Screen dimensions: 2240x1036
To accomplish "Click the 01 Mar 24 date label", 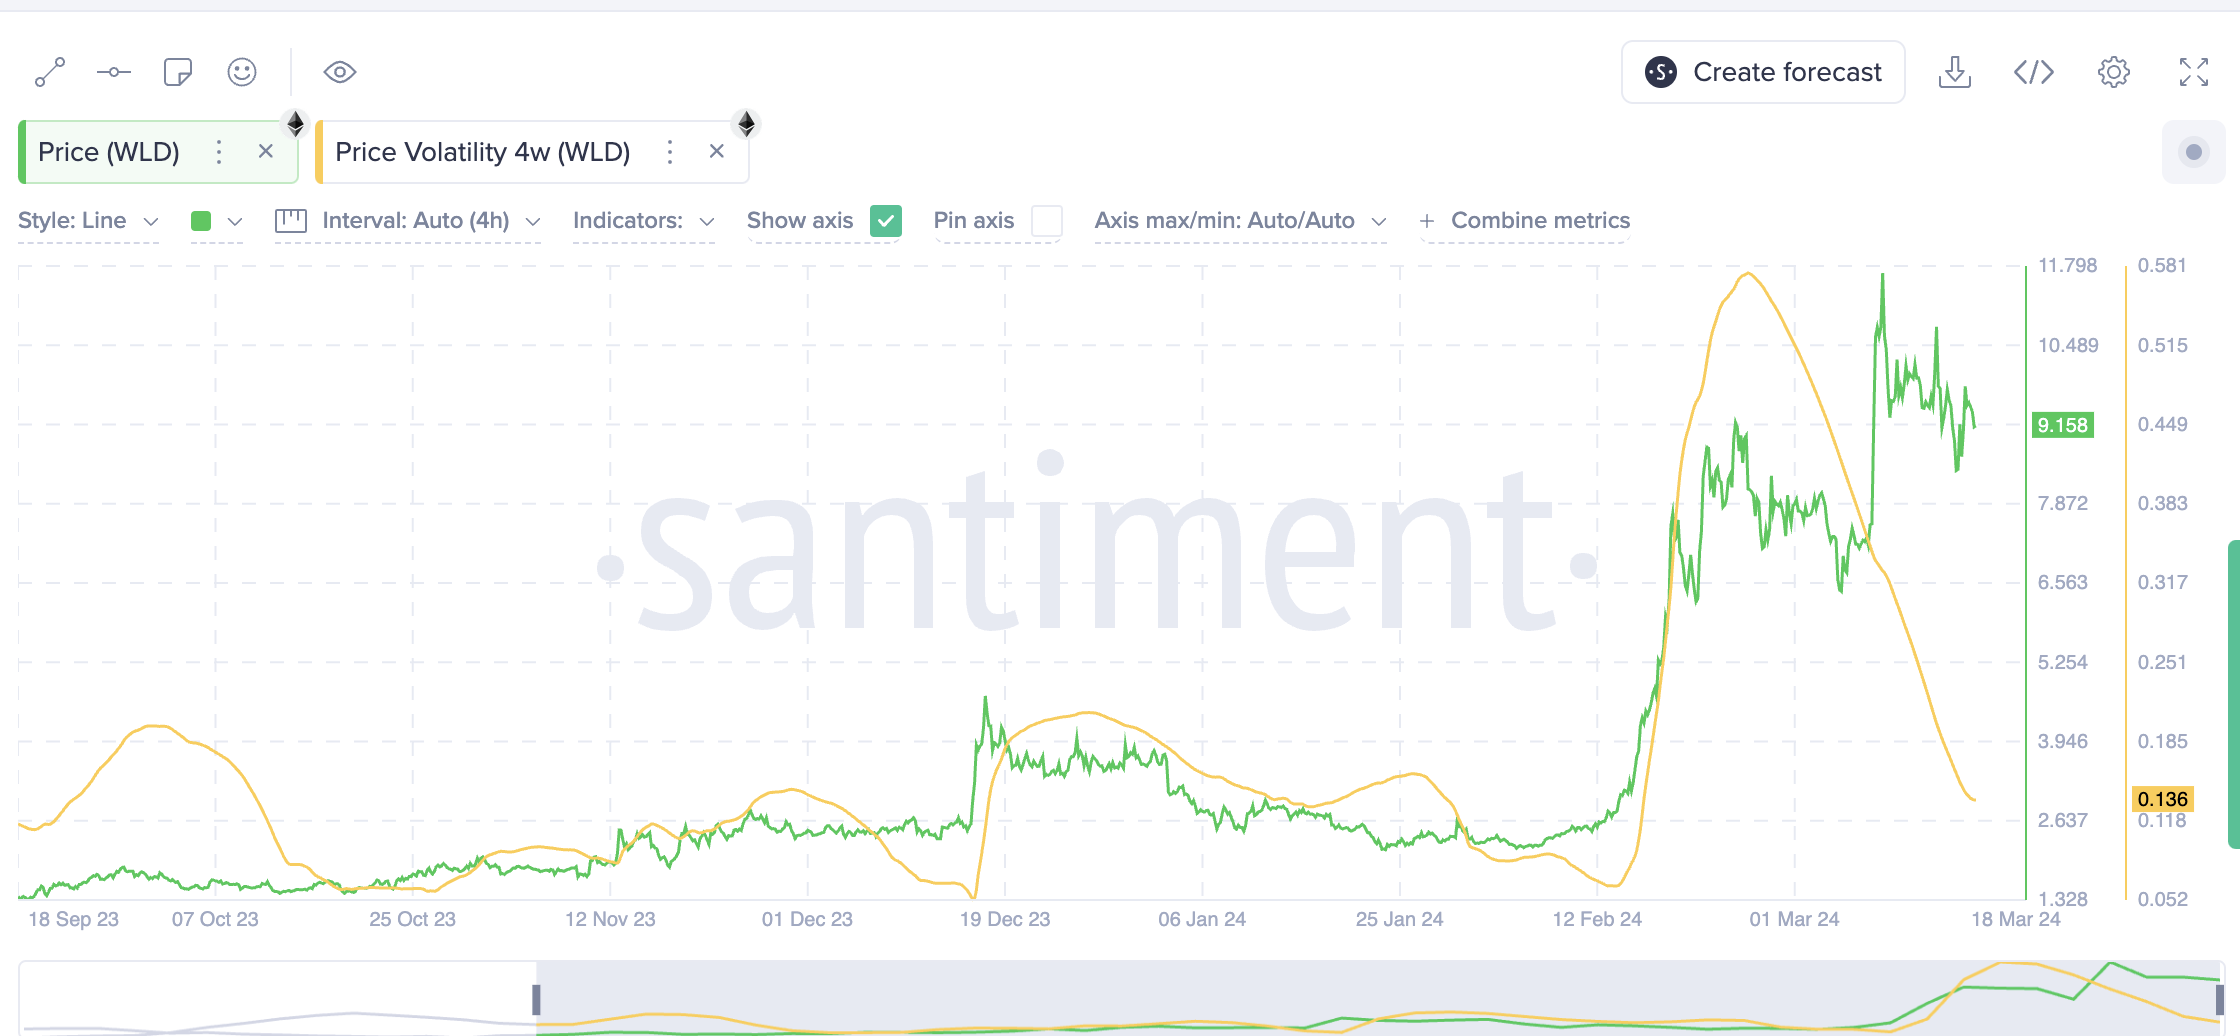I will [x=1794, y=919].
